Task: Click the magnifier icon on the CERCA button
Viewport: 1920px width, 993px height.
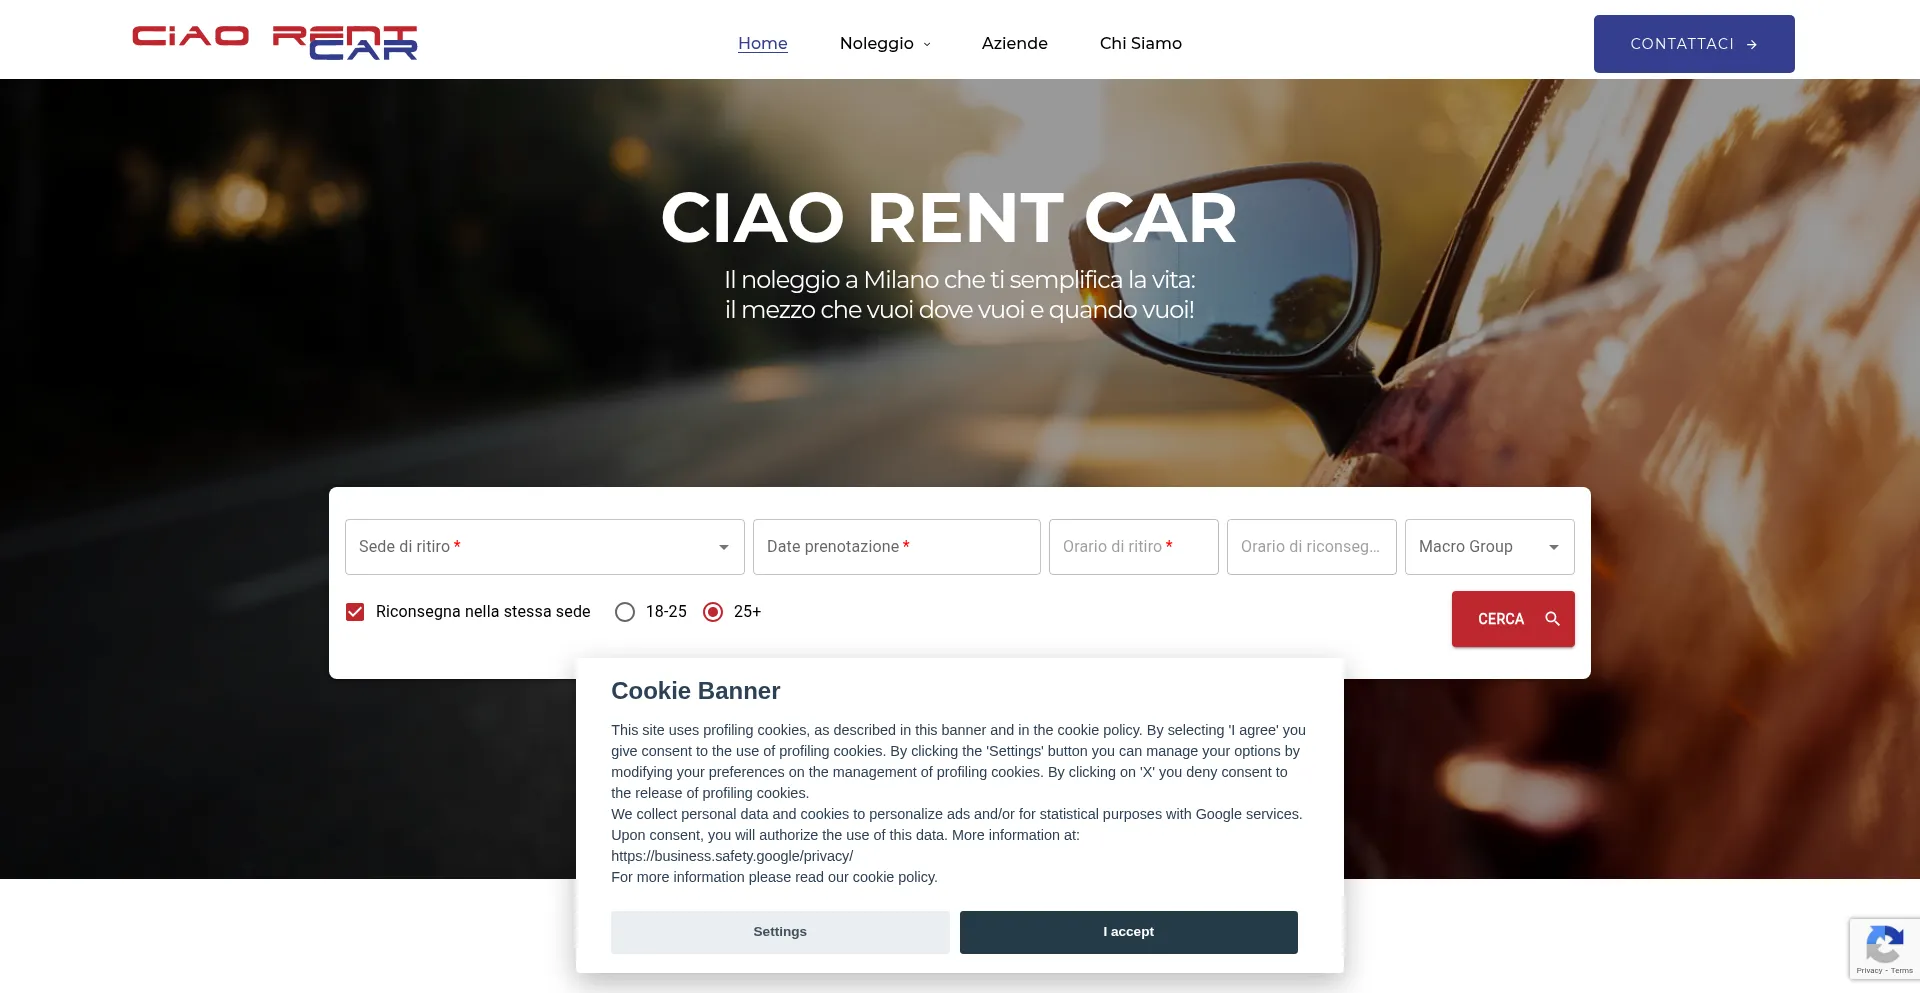Action: [x=1552, y=619]
